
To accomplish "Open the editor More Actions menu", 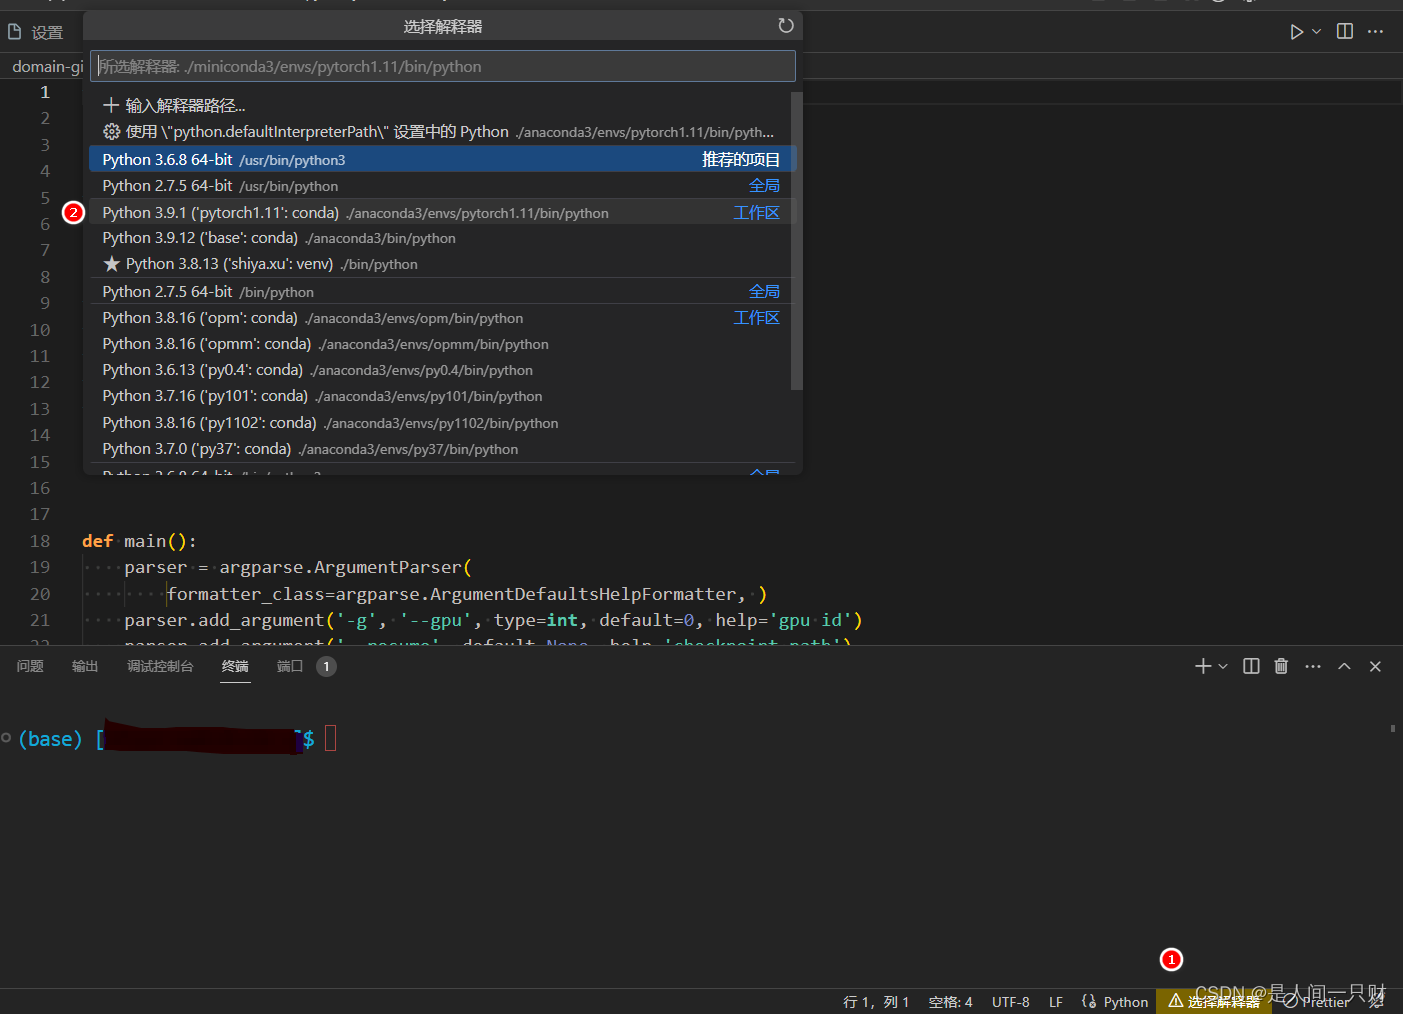I will [1375, 32].
